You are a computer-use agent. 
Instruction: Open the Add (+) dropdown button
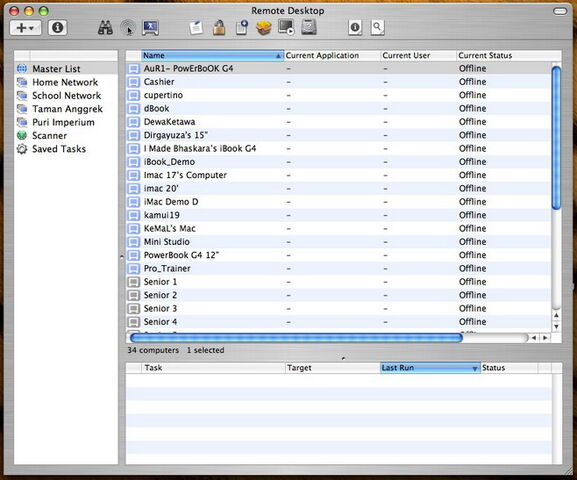point(25,28)
